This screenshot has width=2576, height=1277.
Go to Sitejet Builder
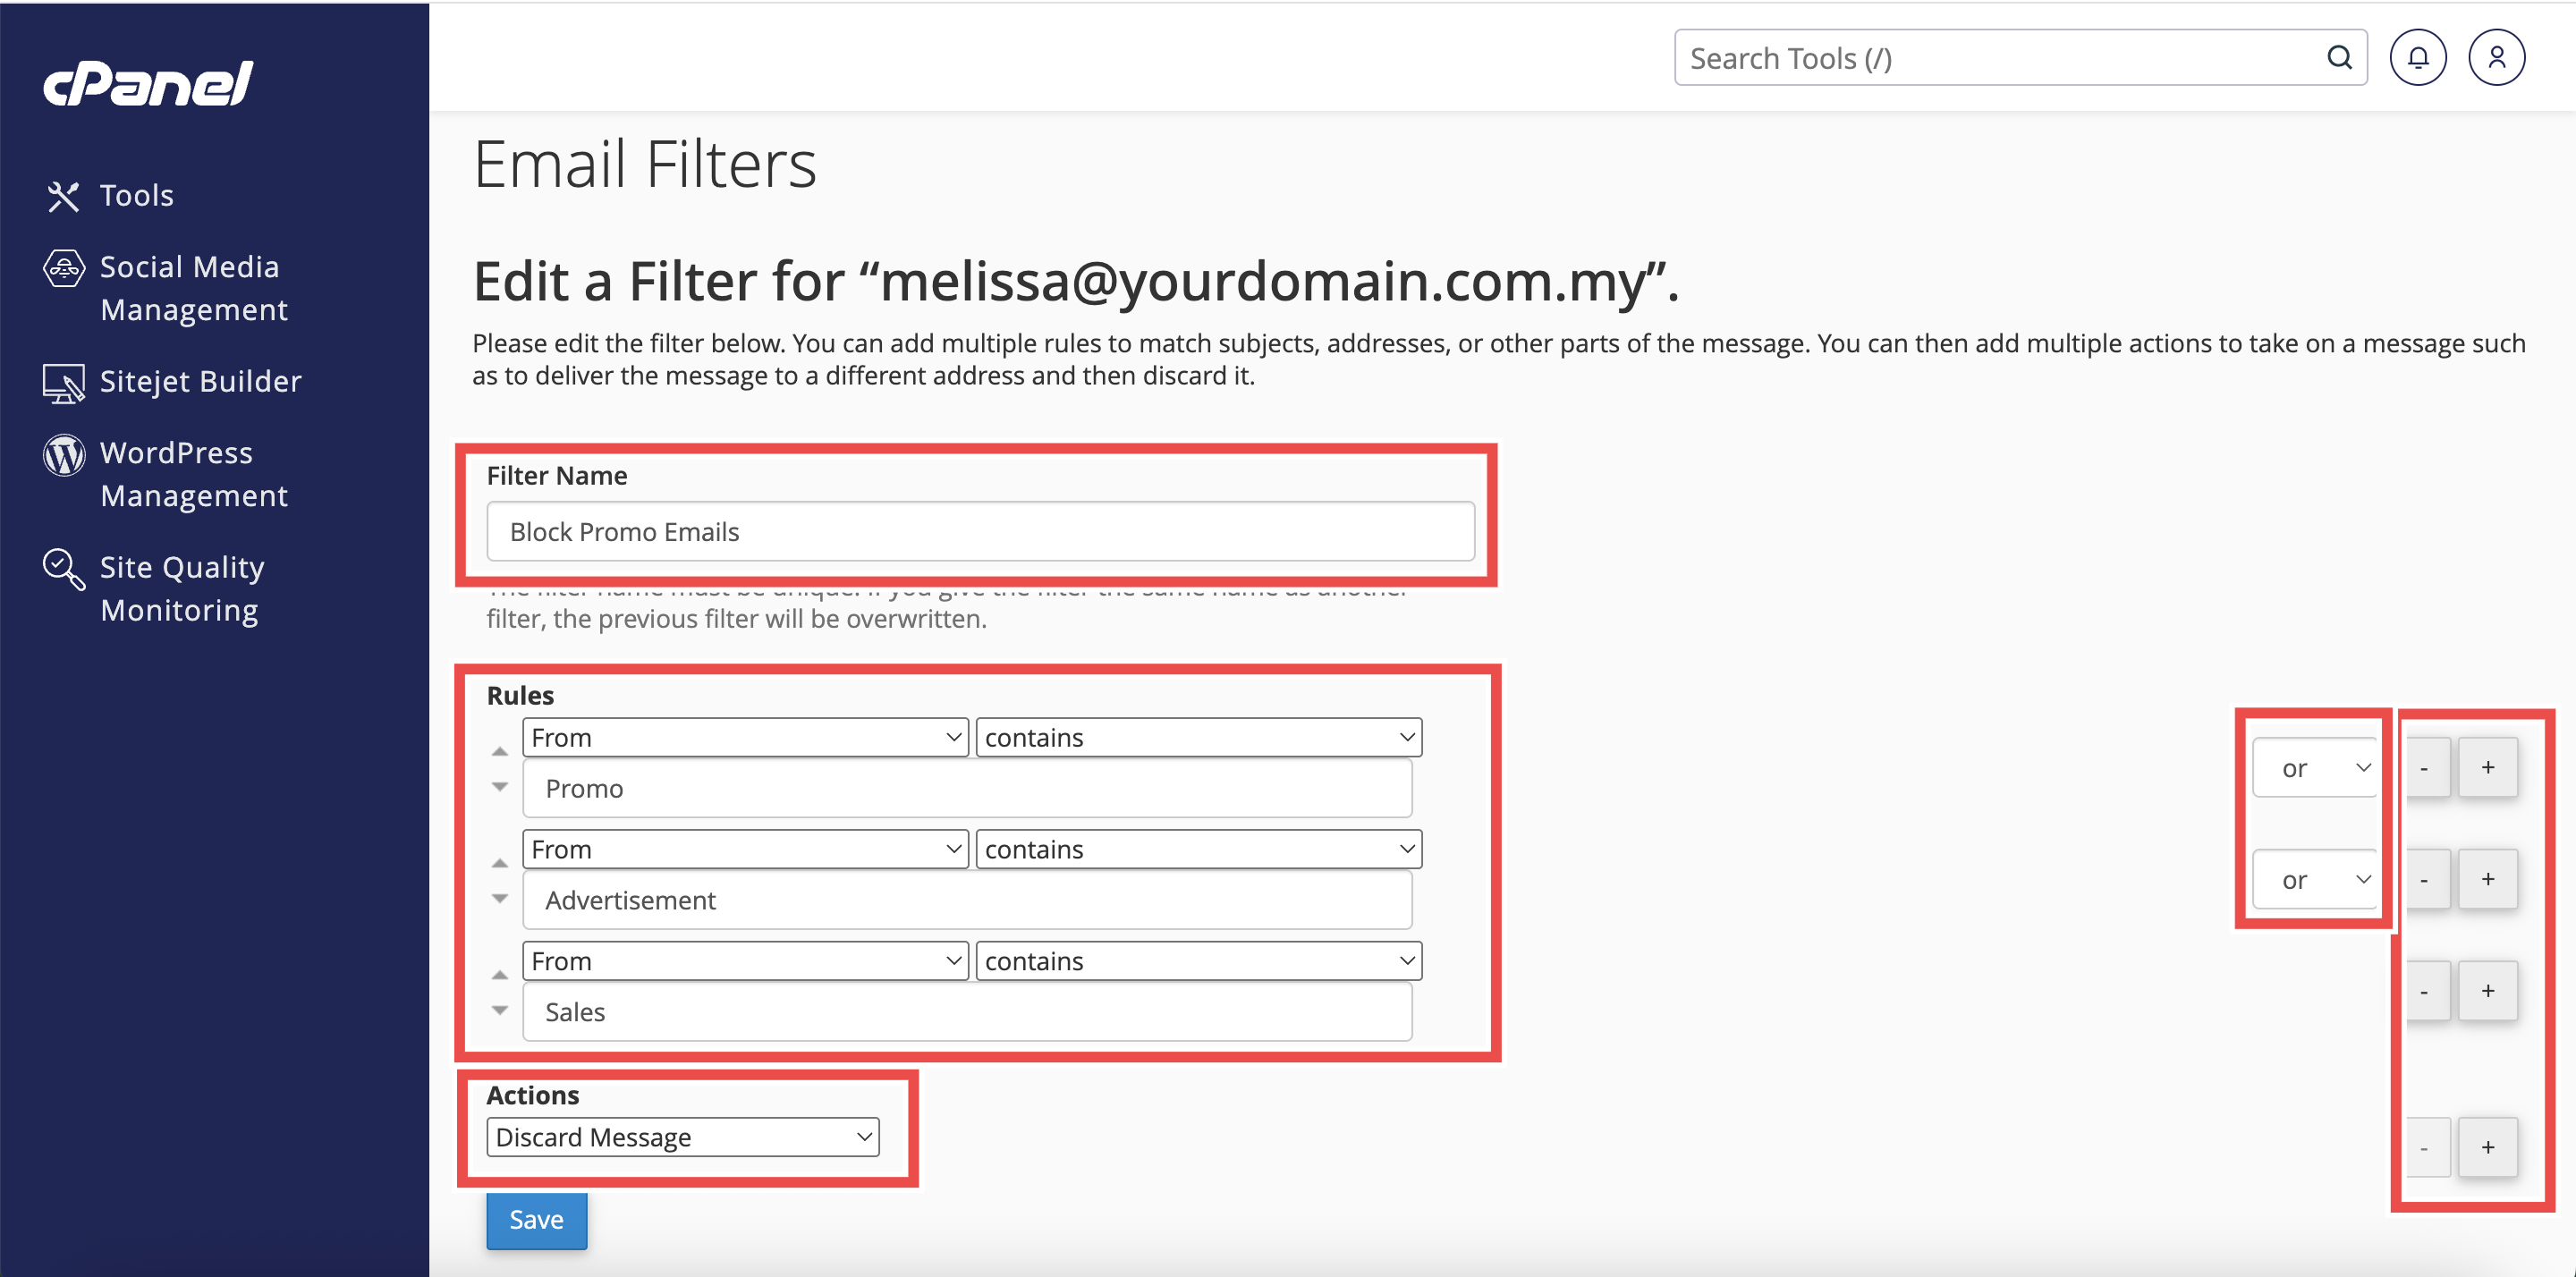pyautogui.click(x=200, y=381)
